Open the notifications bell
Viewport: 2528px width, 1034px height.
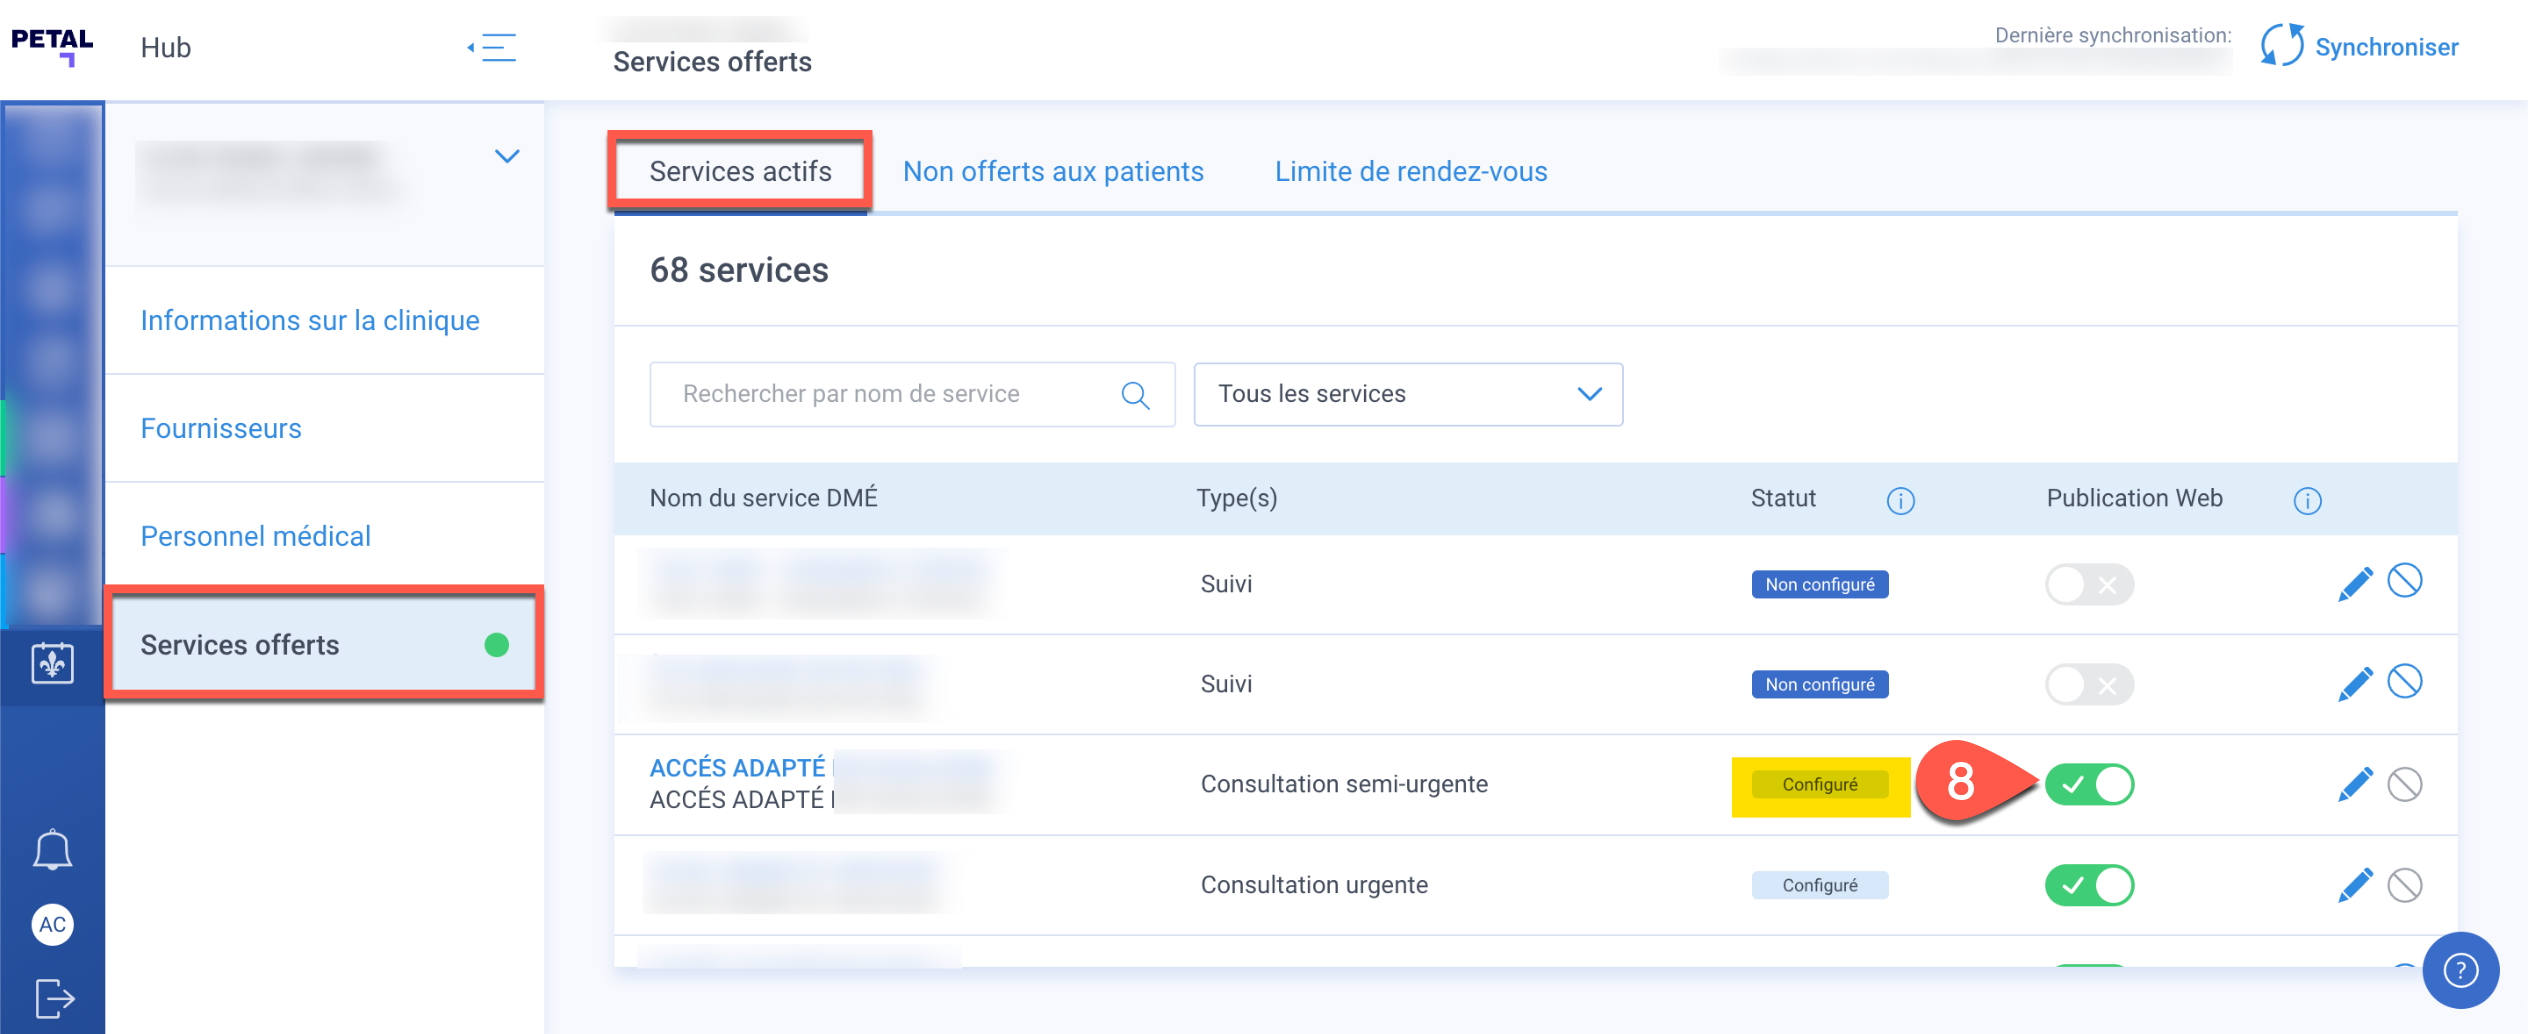[52, 850]
